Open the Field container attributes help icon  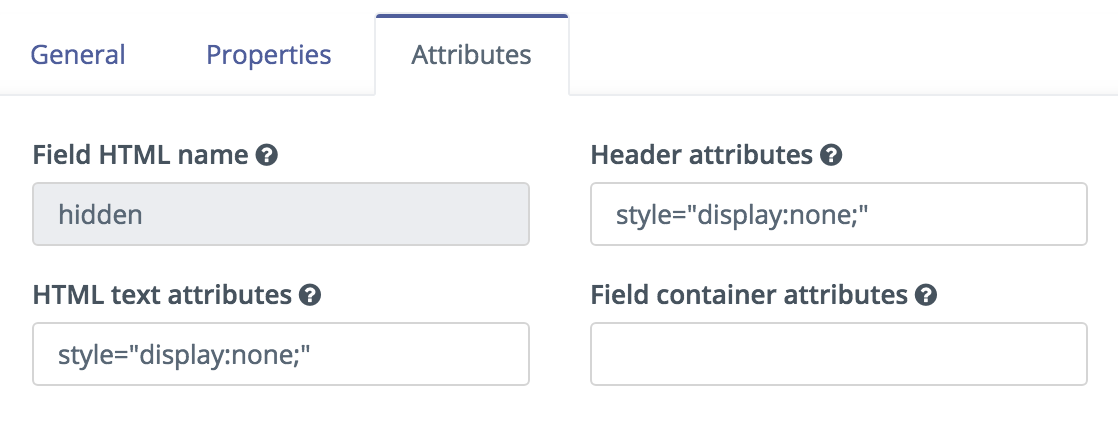(925, 294)
